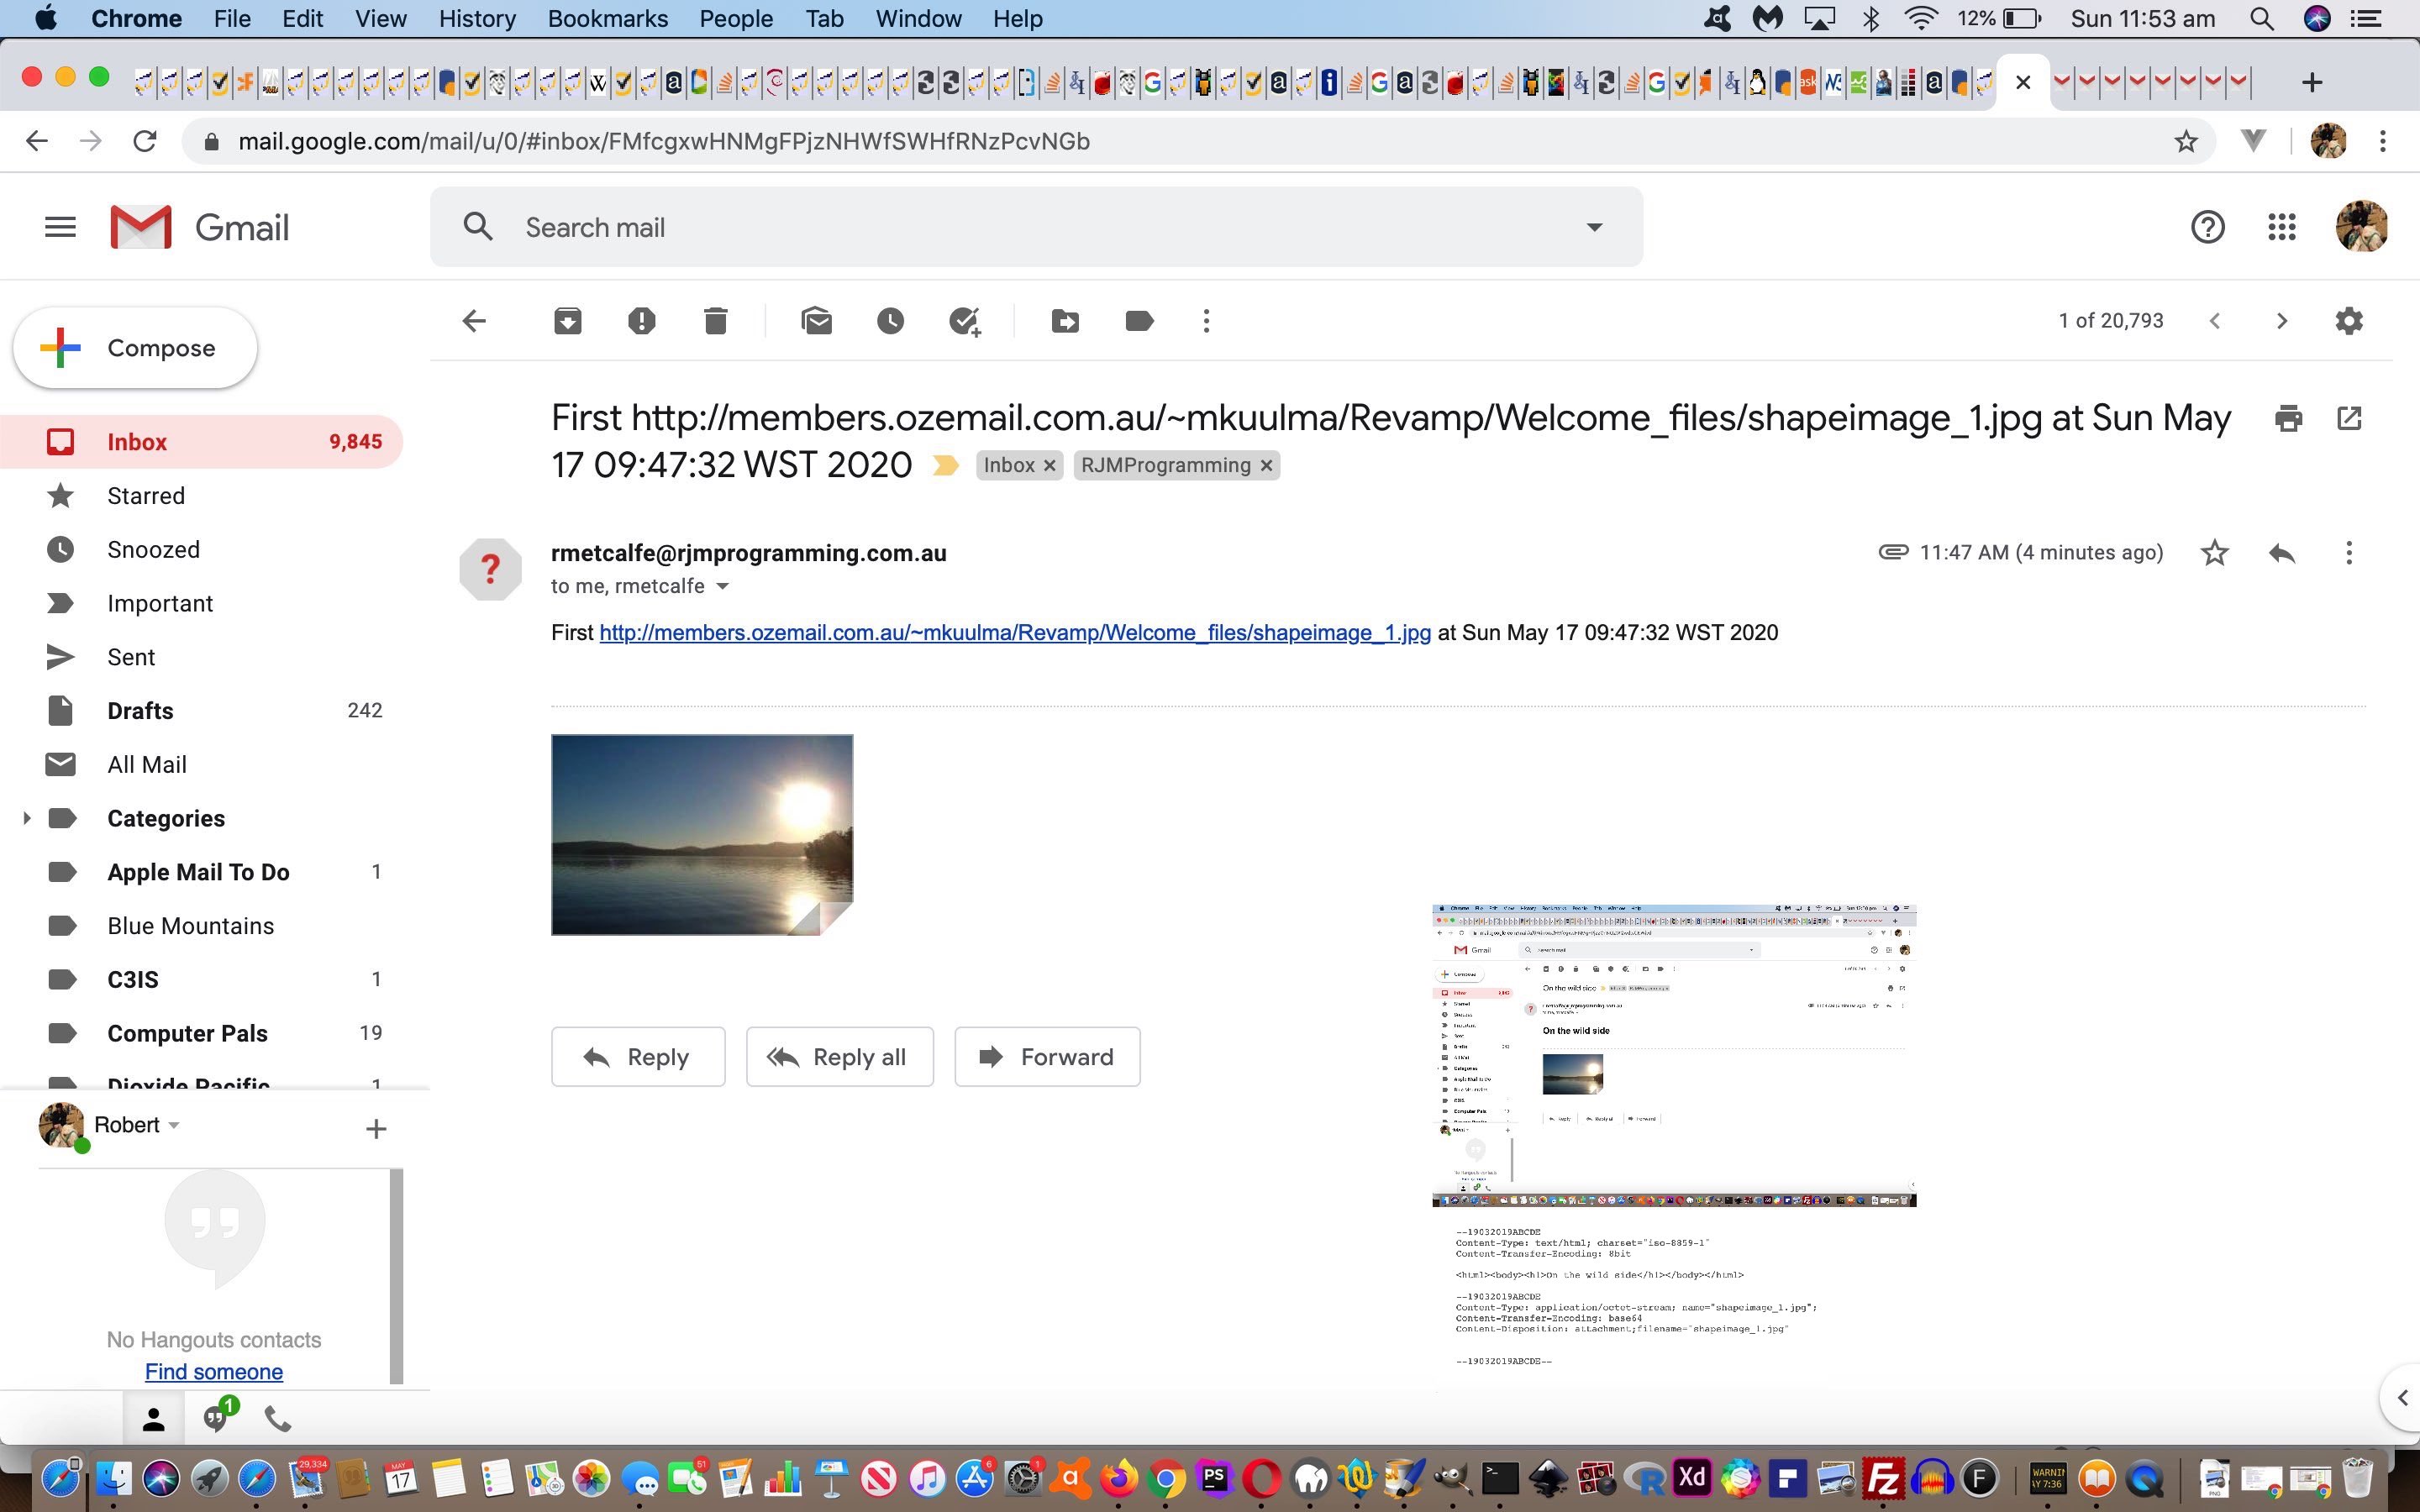Click the mark as done checkmark icon

[x=964, y=321]
